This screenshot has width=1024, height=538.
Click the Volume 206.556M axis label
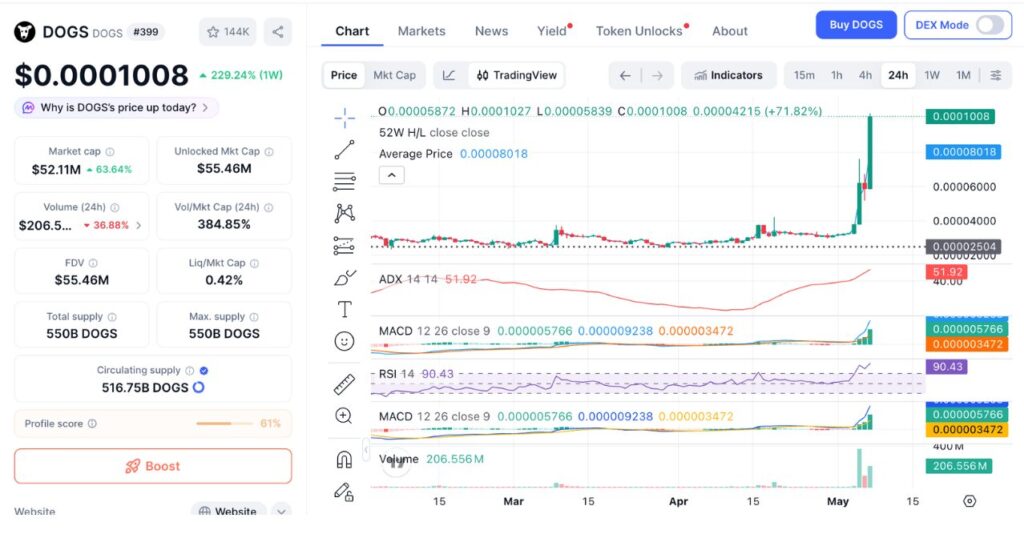coord(959,466)
